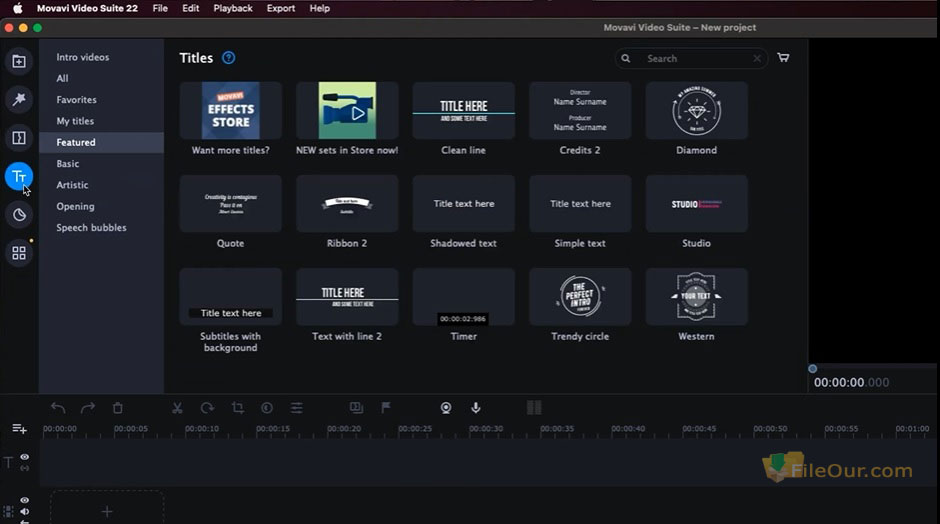Open the Effects Store thumbnail

coord(230,111)
